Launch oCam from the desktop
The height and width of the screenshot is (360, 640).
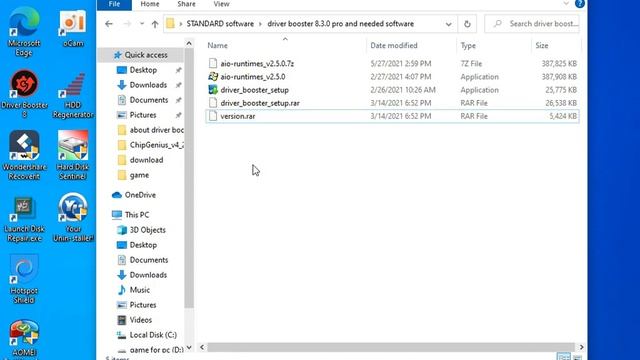coord(73,27)
